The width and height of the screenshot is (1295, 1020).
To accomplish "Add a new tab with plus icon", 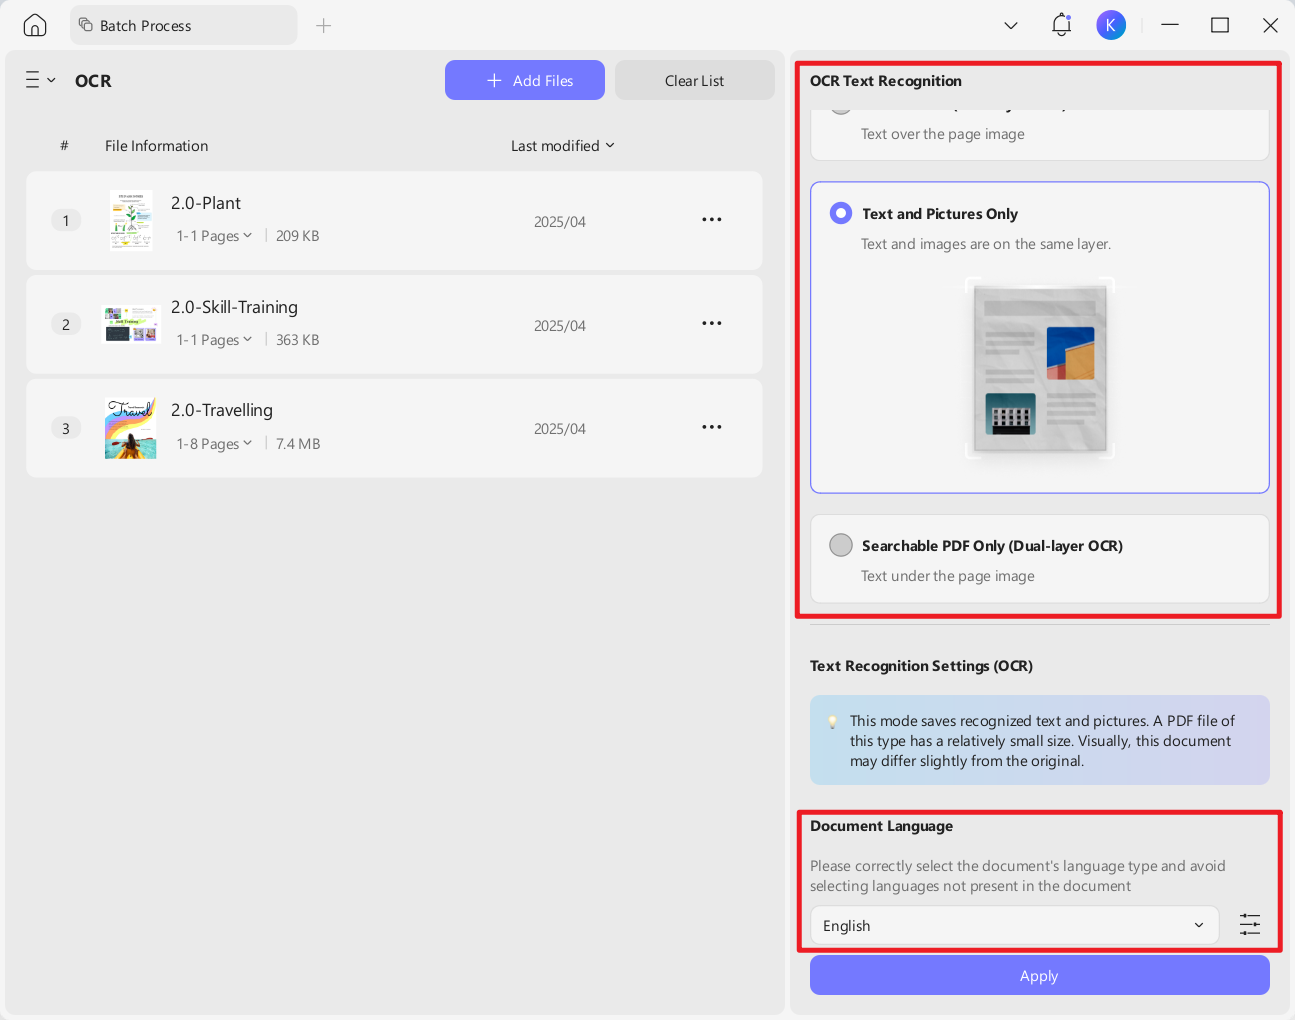I will [323, 25].
